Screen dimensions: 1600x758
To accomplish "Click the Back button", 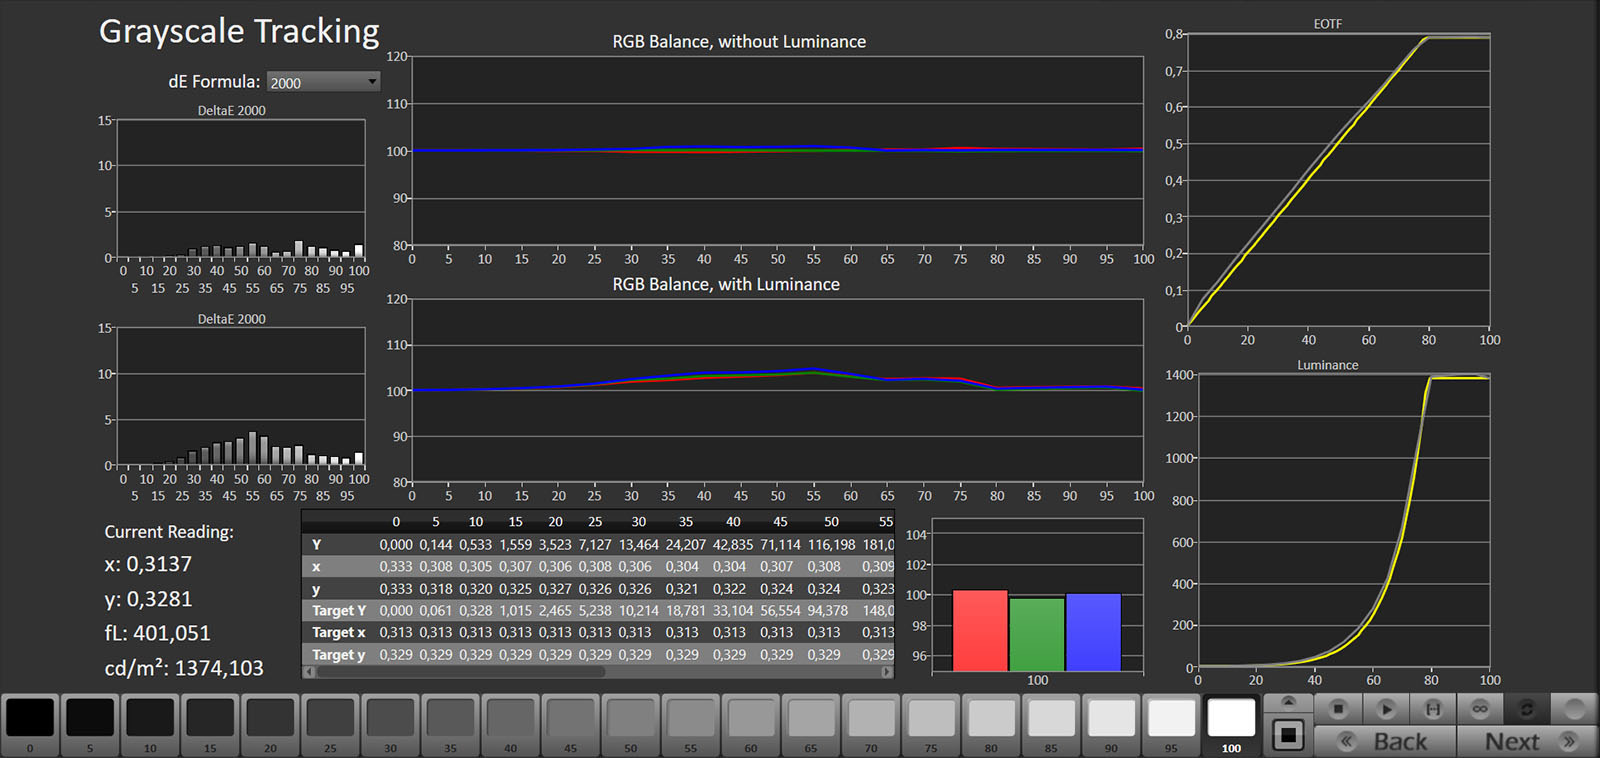I will click(1385, 741).
